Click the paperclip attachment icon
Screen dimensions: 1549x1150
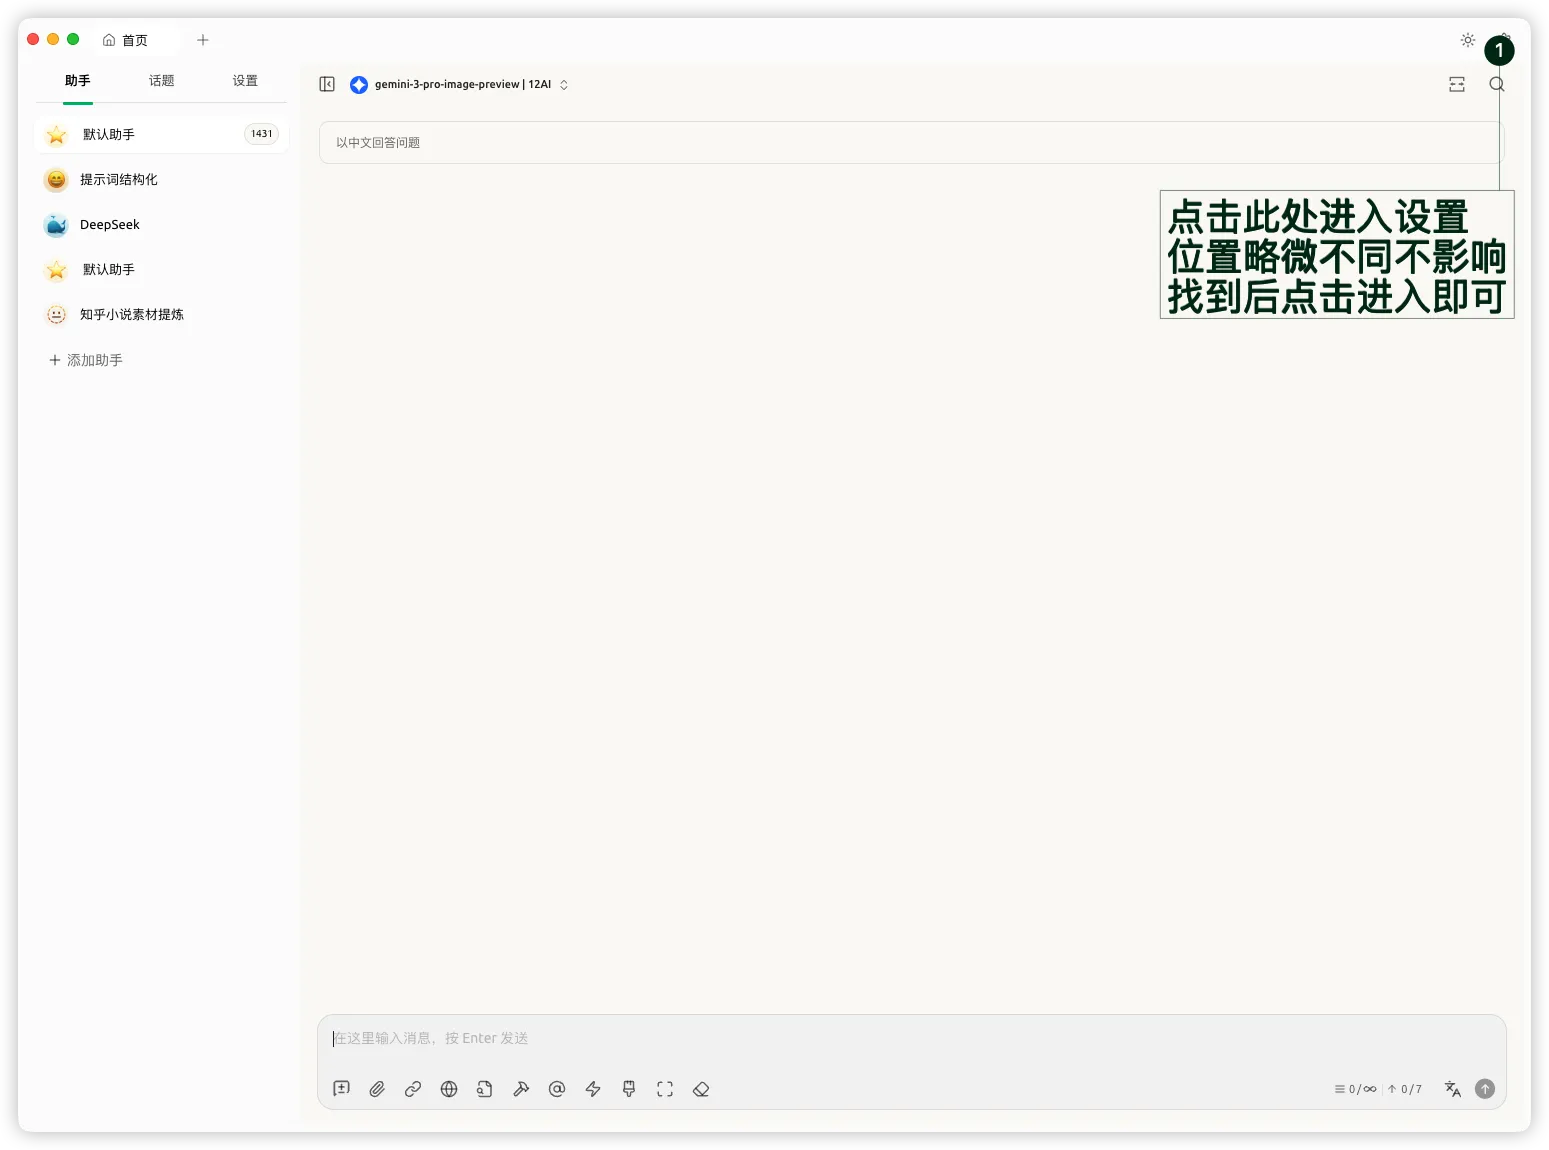pyautogui.click(x=377, y=1089)
